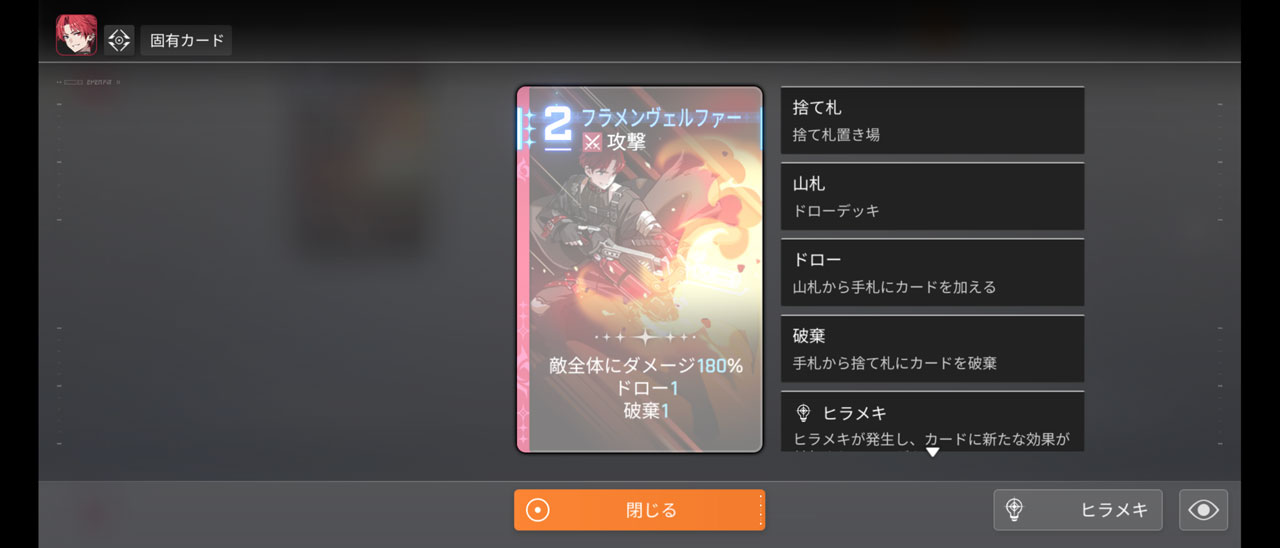This screenshot has width=1280, height=548.
Task: Select the 破棄 keyword entry
Action: tap(932, 349)
